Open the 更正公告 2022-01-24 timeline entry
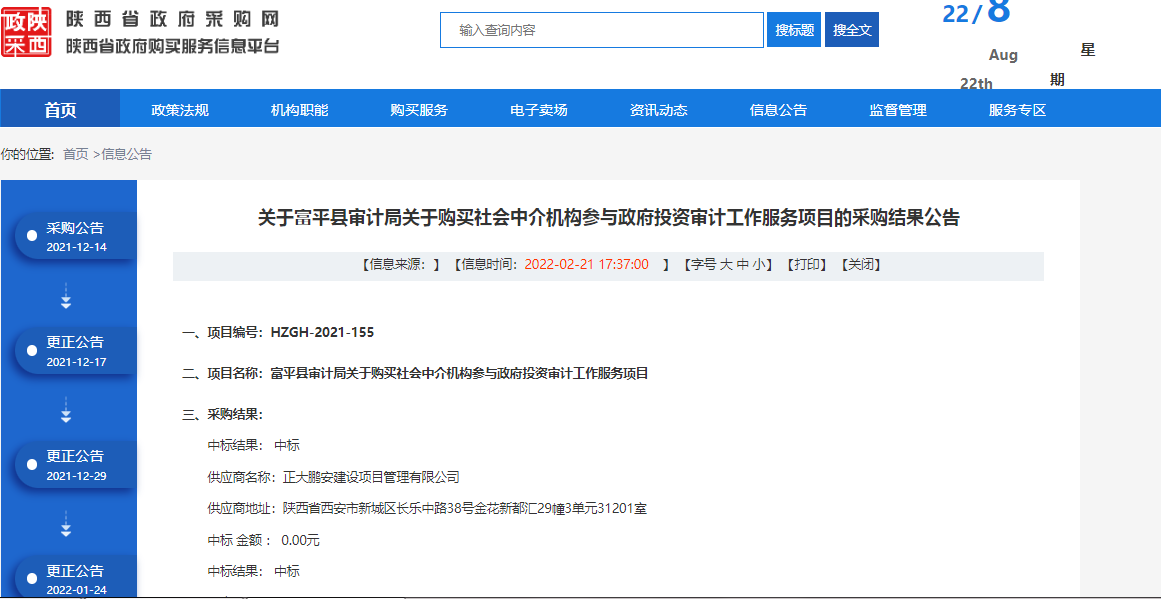Image resolution: width=1161 pixels, height=599 pixels. [75, 579]
